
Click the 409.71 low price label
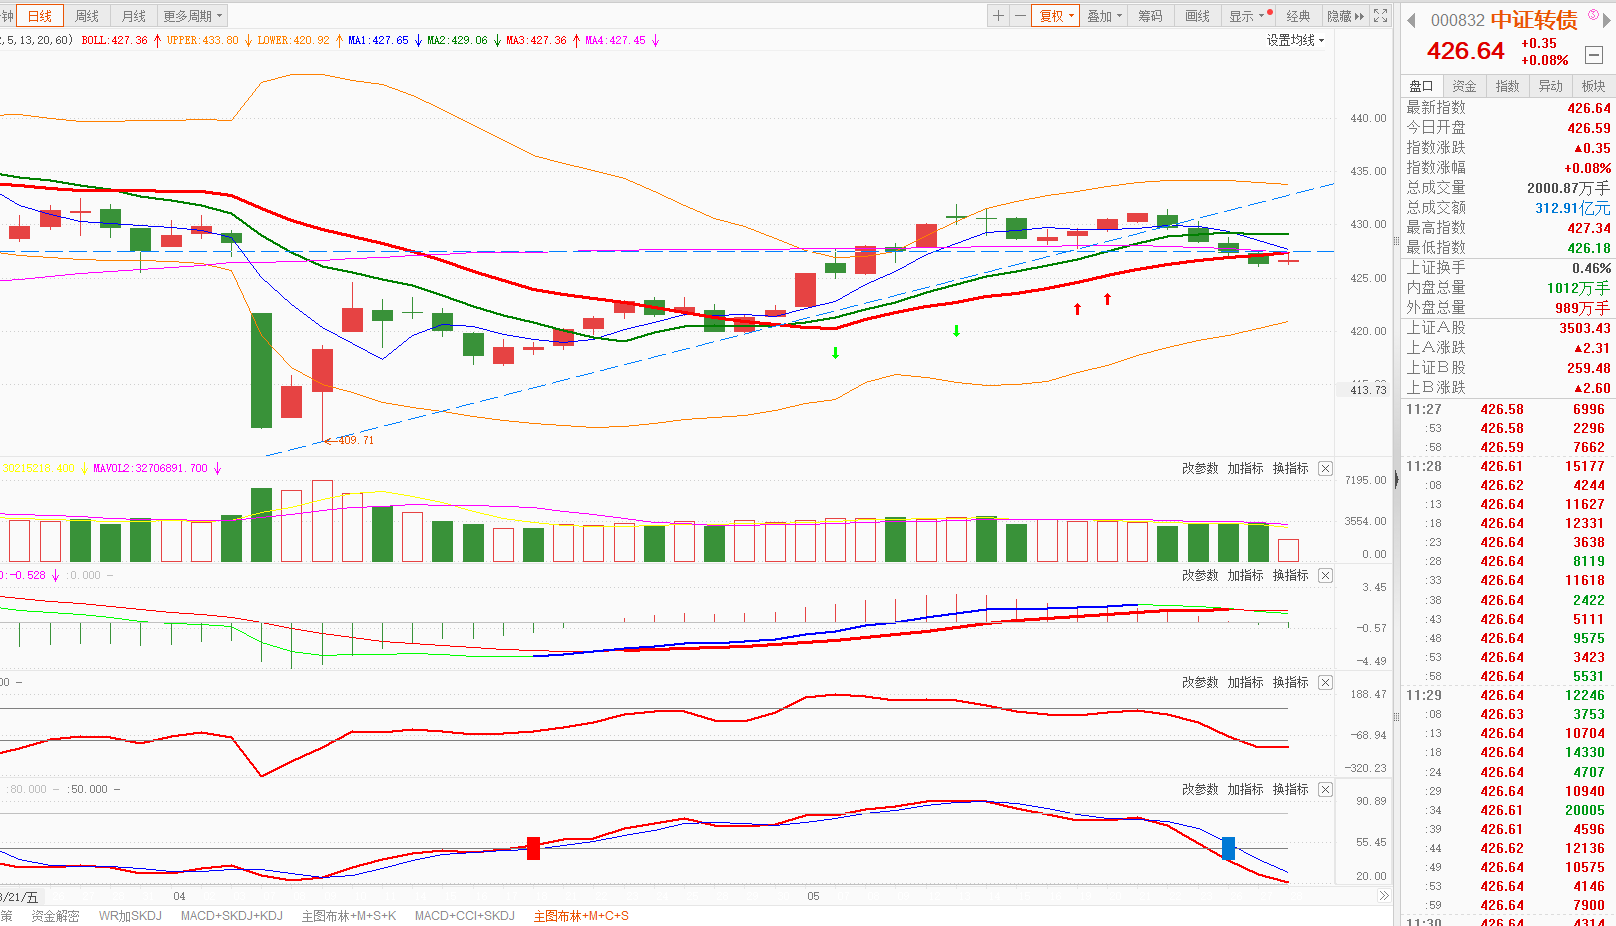tap(355, 440)
